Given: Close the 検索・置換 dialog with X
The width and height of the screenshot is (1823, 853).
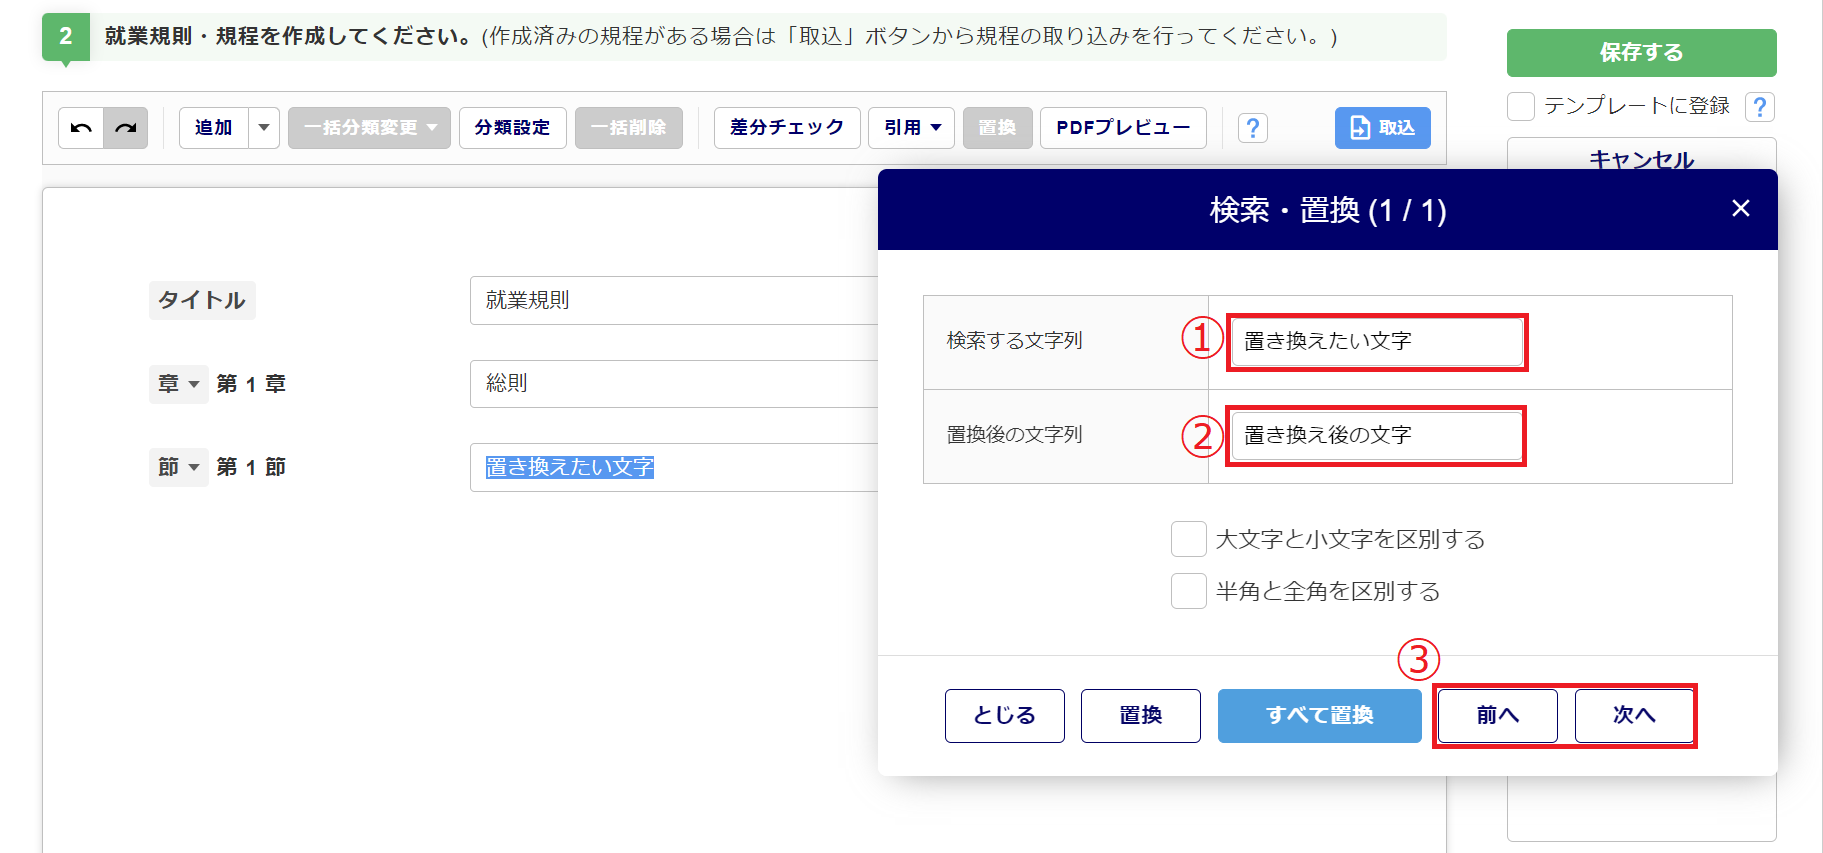Looking at the screenshot, I should click(1740, 208).
